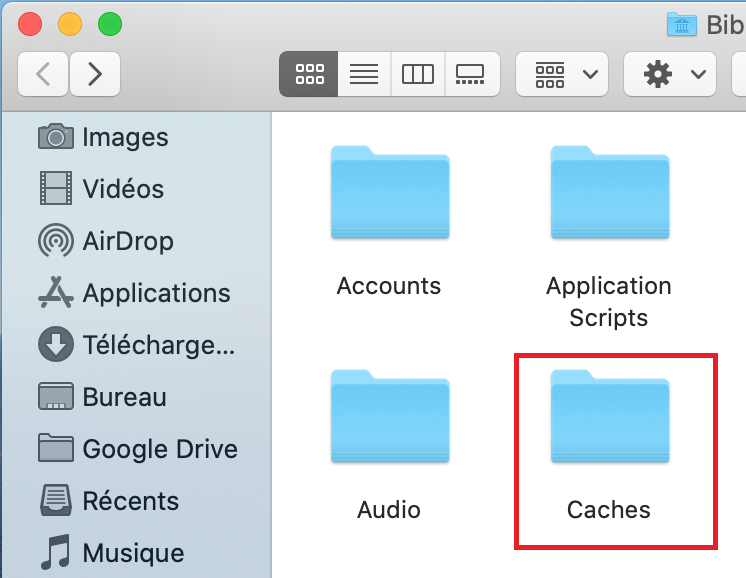The height and width of the screenshot is (578, 746).
Task: Switch to list view
Action: tap(364, 74)
